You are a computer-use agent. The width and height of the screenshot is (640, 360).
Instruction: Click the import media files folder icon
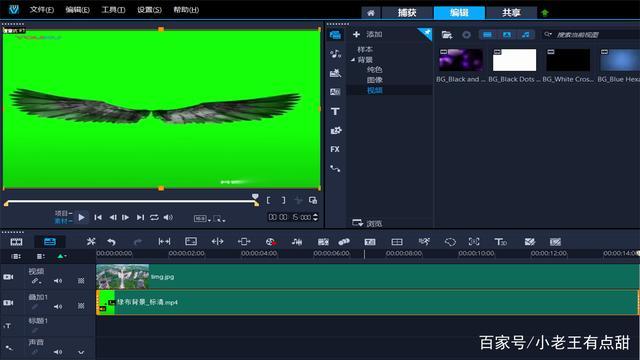[x=447, y=35]
